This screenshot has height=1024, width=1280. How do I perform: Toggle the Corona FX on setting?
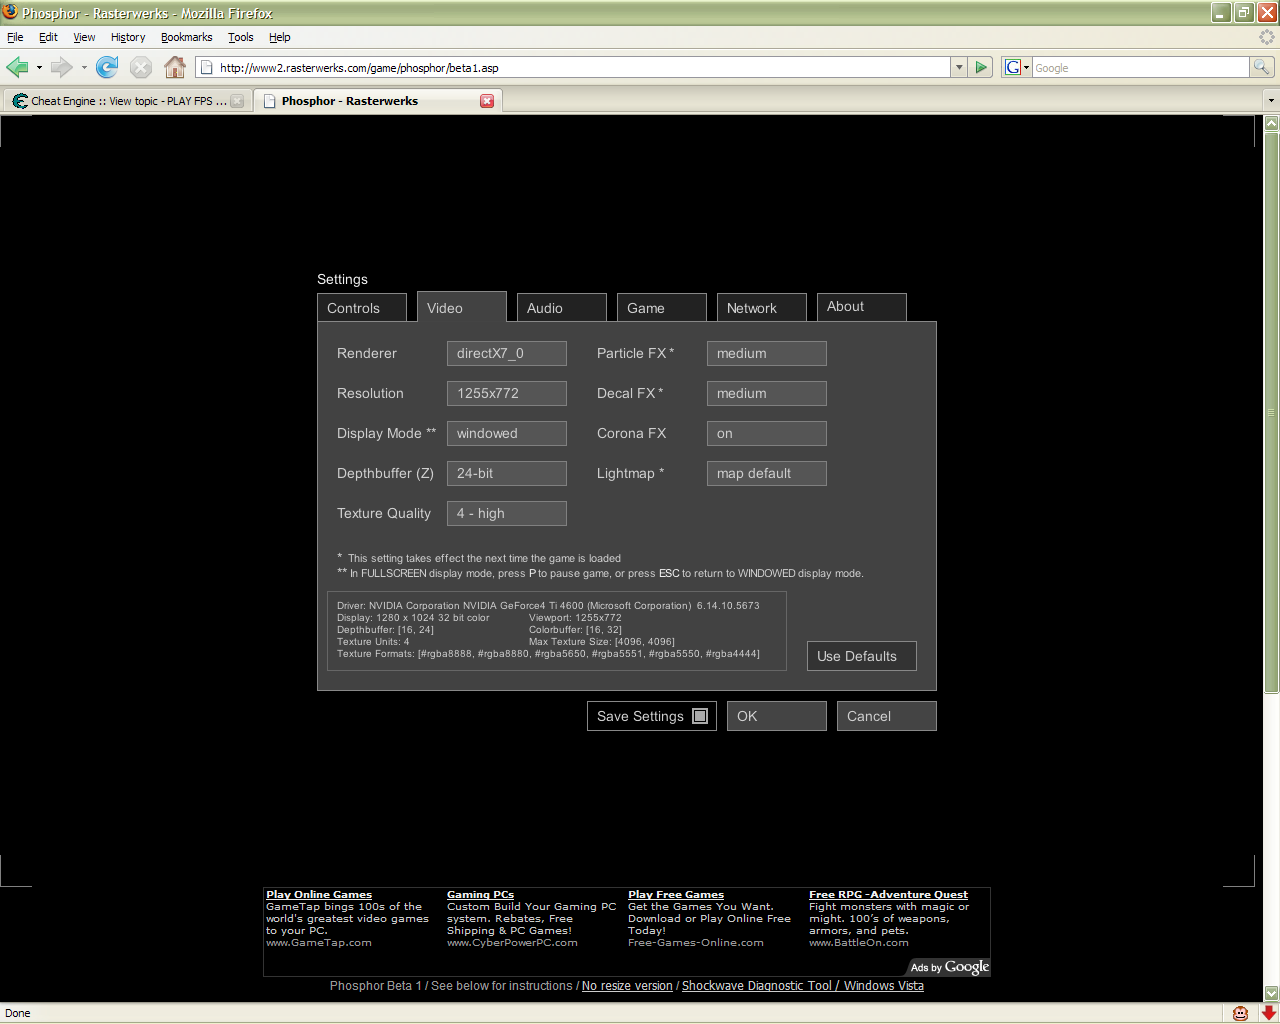[766, 433]
